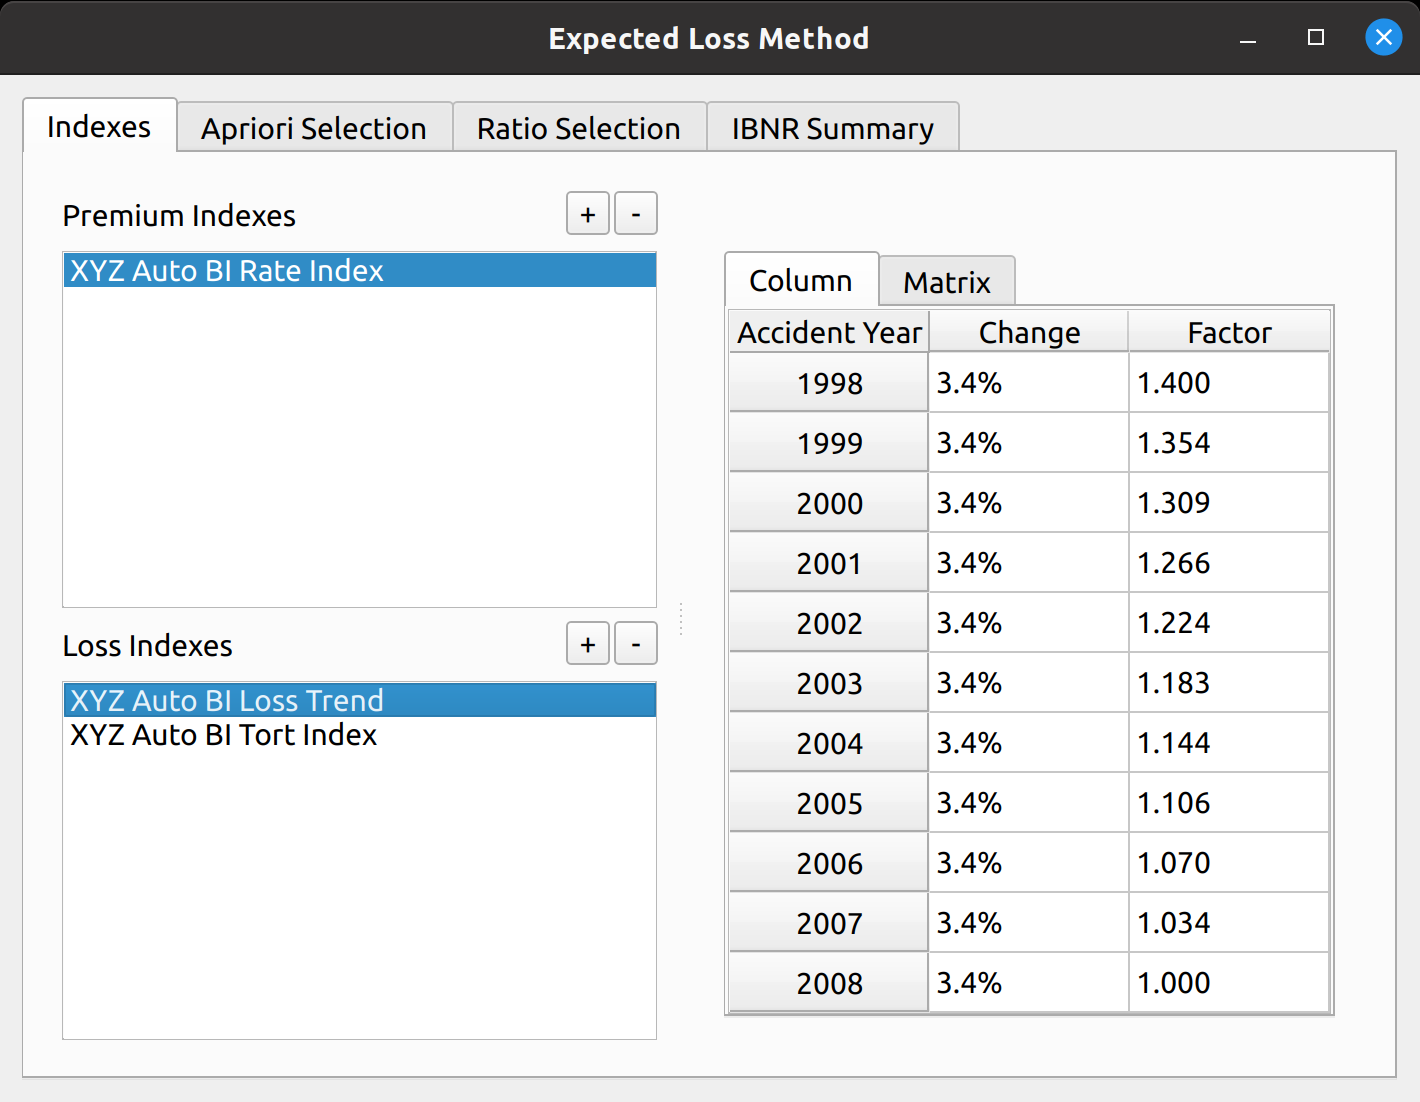
Task: Minimize the Expected Loss Method window
Action: click(x=1248, y=40)
